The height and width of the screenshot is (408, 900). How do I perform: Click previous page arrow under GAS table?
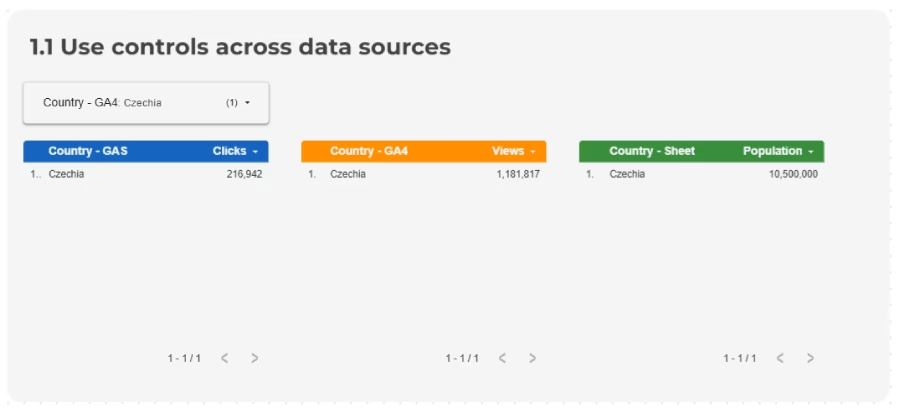pos(225,358)
